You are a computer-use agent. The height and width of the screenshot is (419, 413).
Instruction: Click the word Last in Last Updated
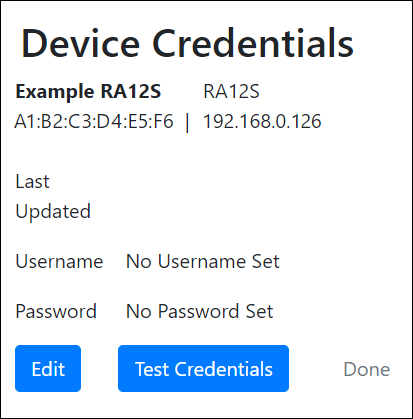[x=32, y=182]
